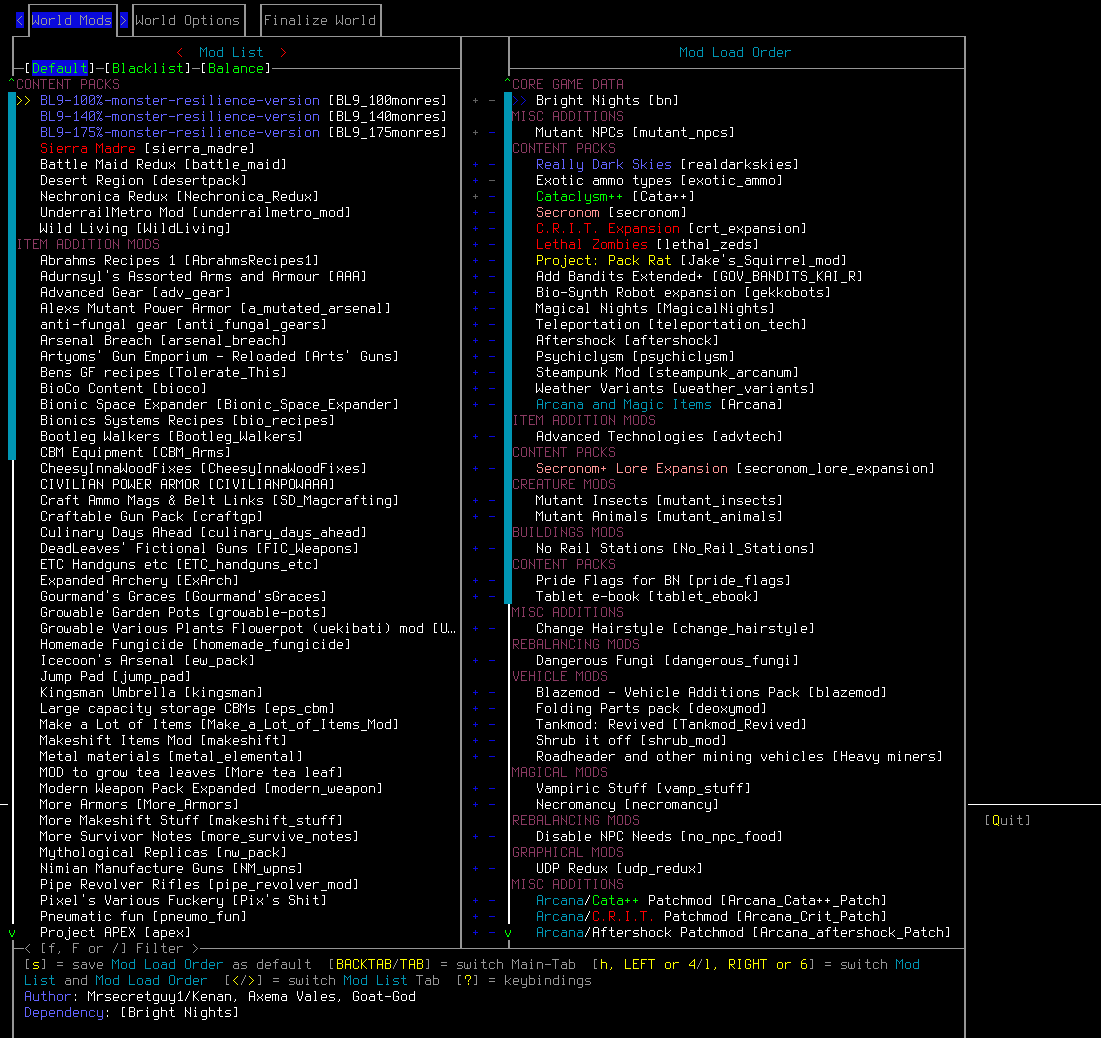Click the right arrow of the Filter bar

[196, 949]
